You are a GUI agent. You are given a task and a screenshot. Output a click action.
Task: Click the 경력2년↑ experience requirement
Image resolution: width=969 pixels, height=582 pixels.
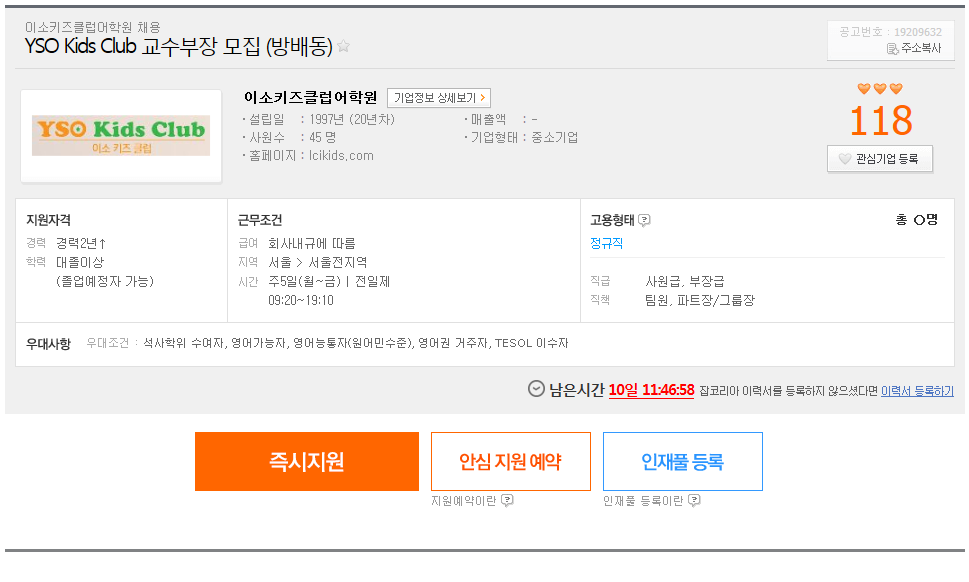pos(81,243)
